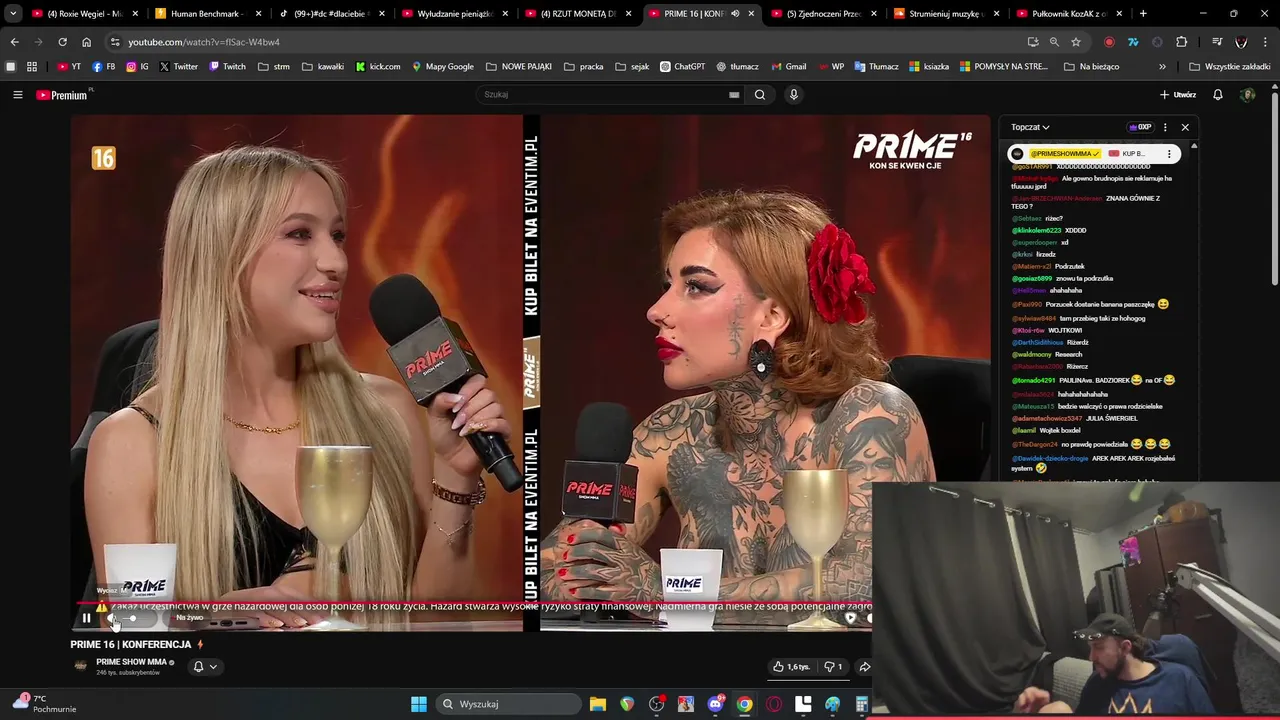Share the video with the arrow icon
This screenshot has width=1280, height=720.
[864, 667]
